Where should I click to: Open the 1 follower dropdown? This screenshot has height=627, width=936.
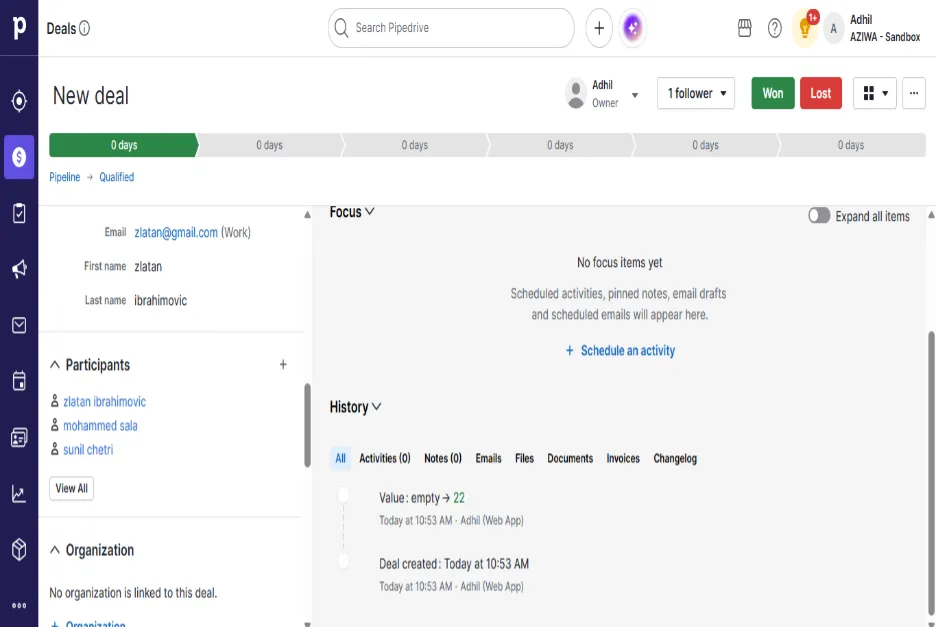[696, 93]
